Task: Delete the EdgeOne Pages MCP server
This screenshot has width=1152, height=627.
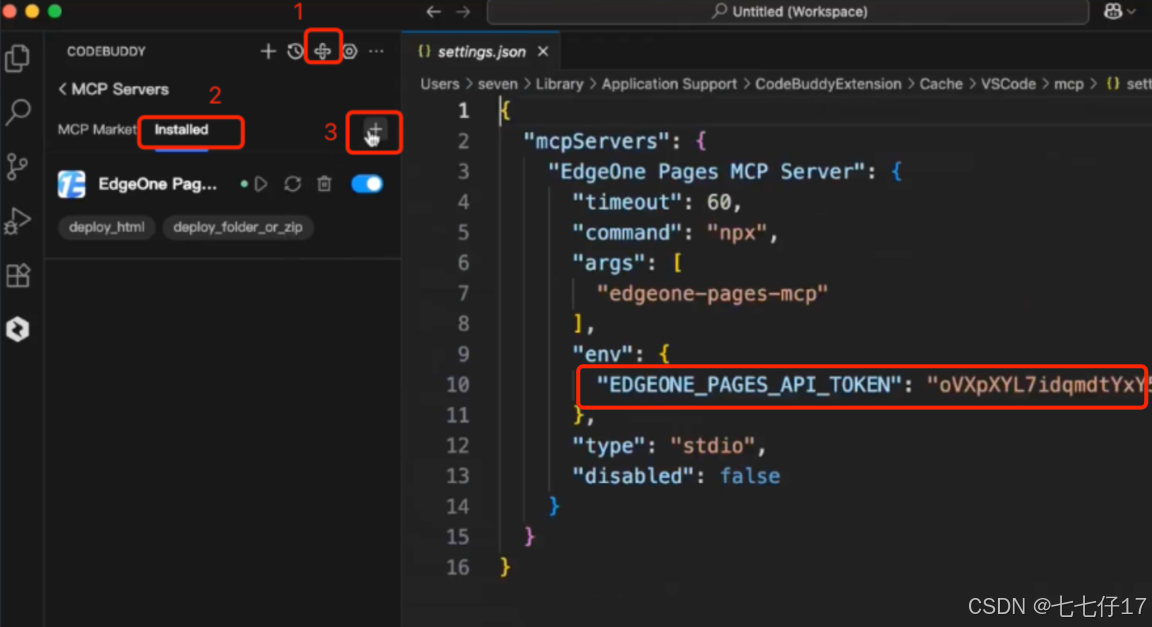Action: (x=324, y=184)
